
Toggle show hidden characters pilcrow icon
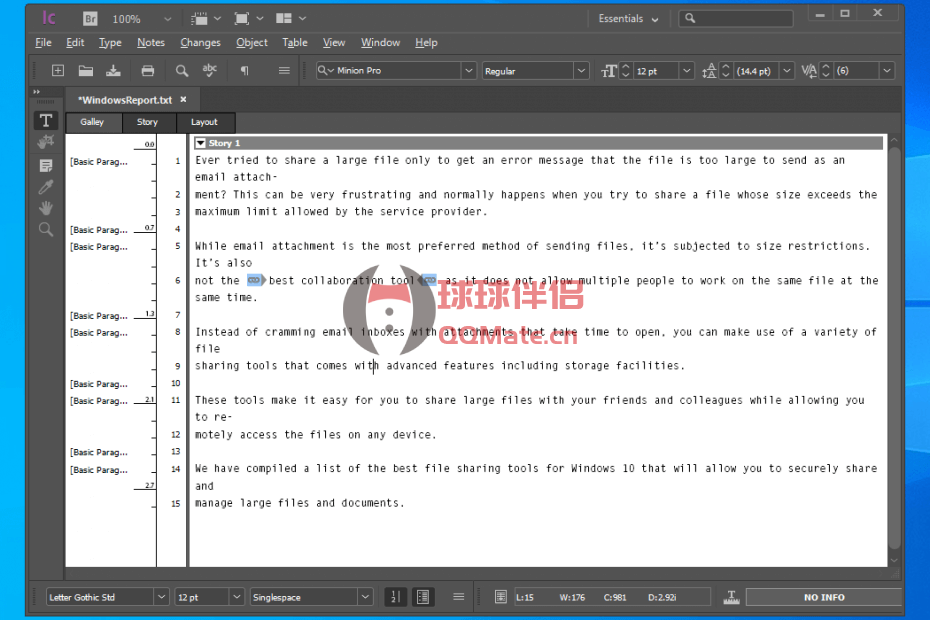click(x=244, y=71)
